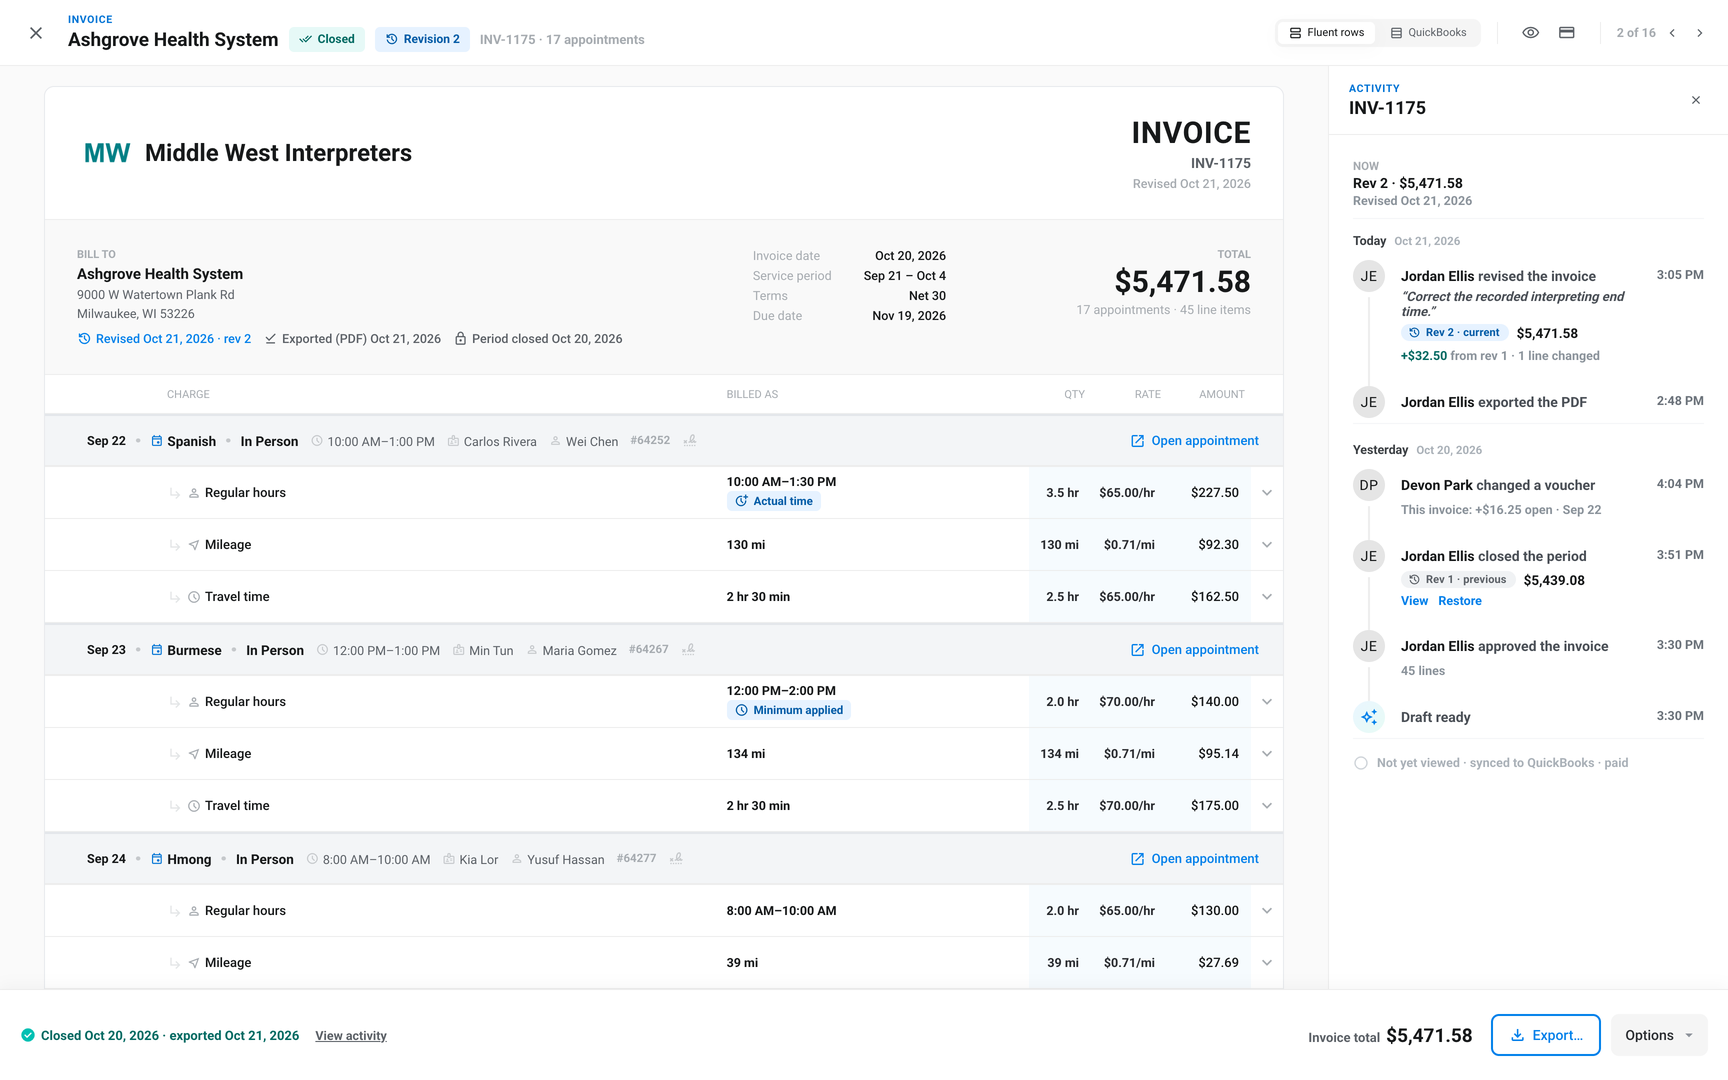1728x1080 pixels.
Task: View revision 1 of the invoice
Action: tap(1414, 601)
